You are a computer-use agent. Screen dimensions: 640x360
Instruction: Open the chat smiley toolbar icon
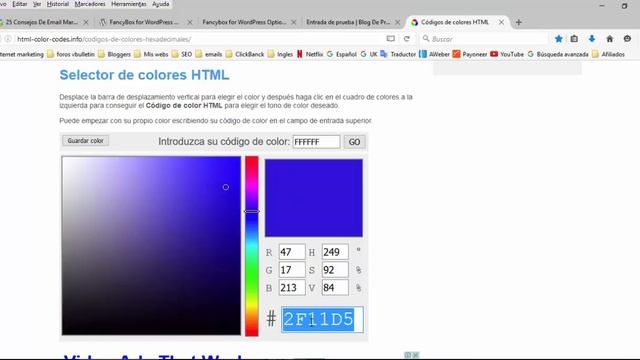[x=627, y=39]
